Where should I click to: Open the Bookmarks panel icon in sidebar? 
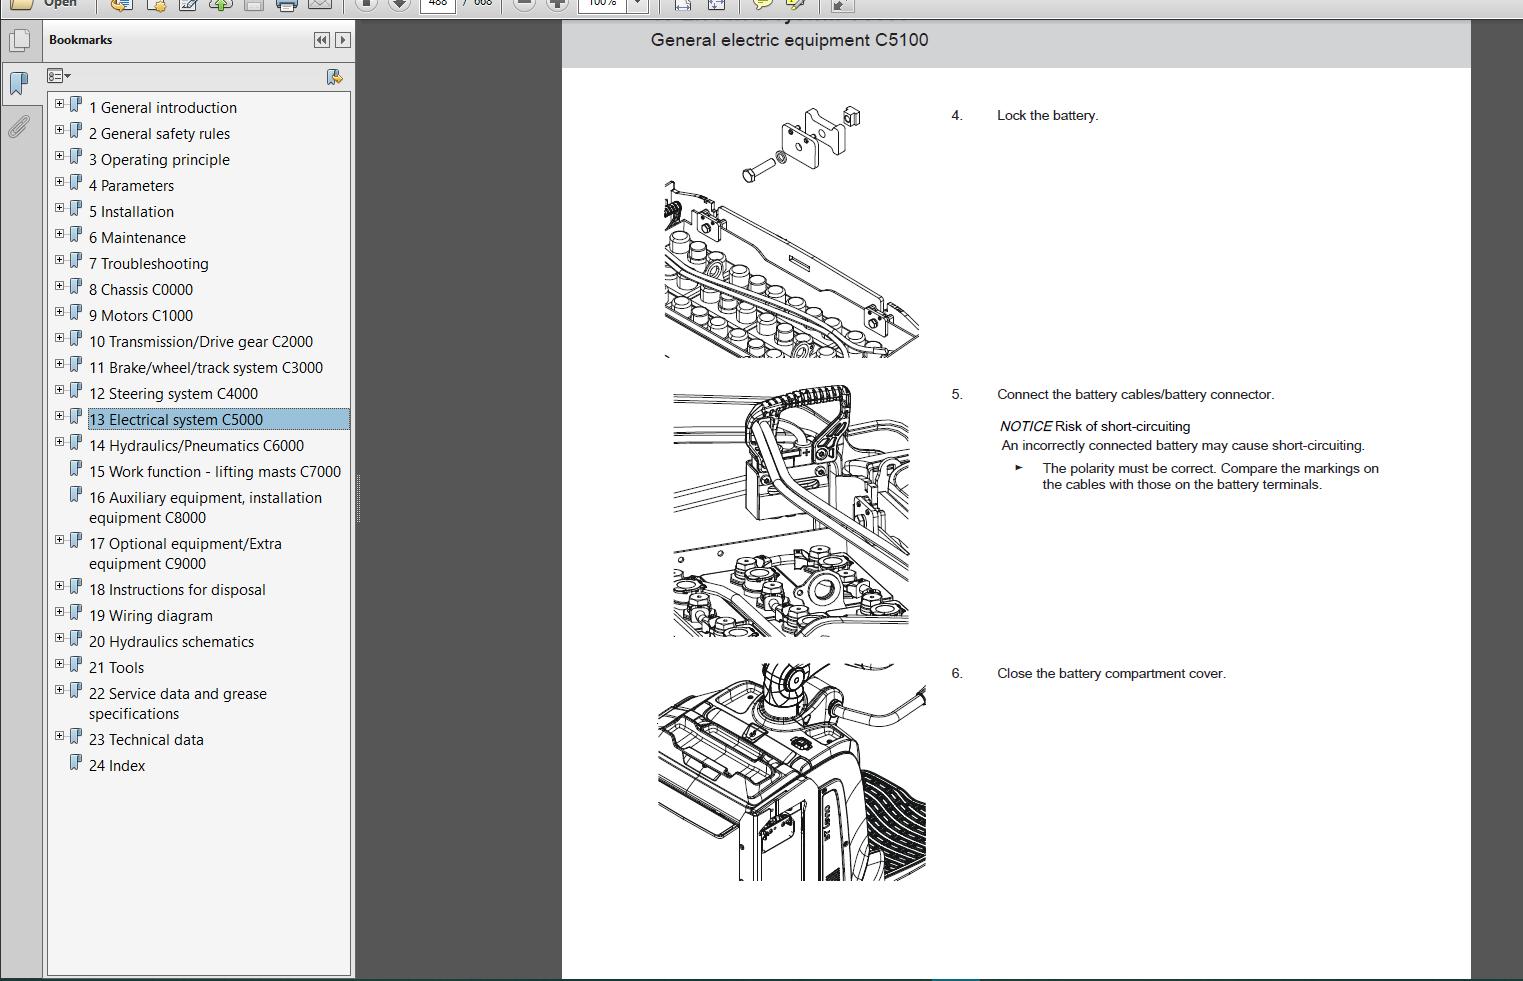(19, 83)
